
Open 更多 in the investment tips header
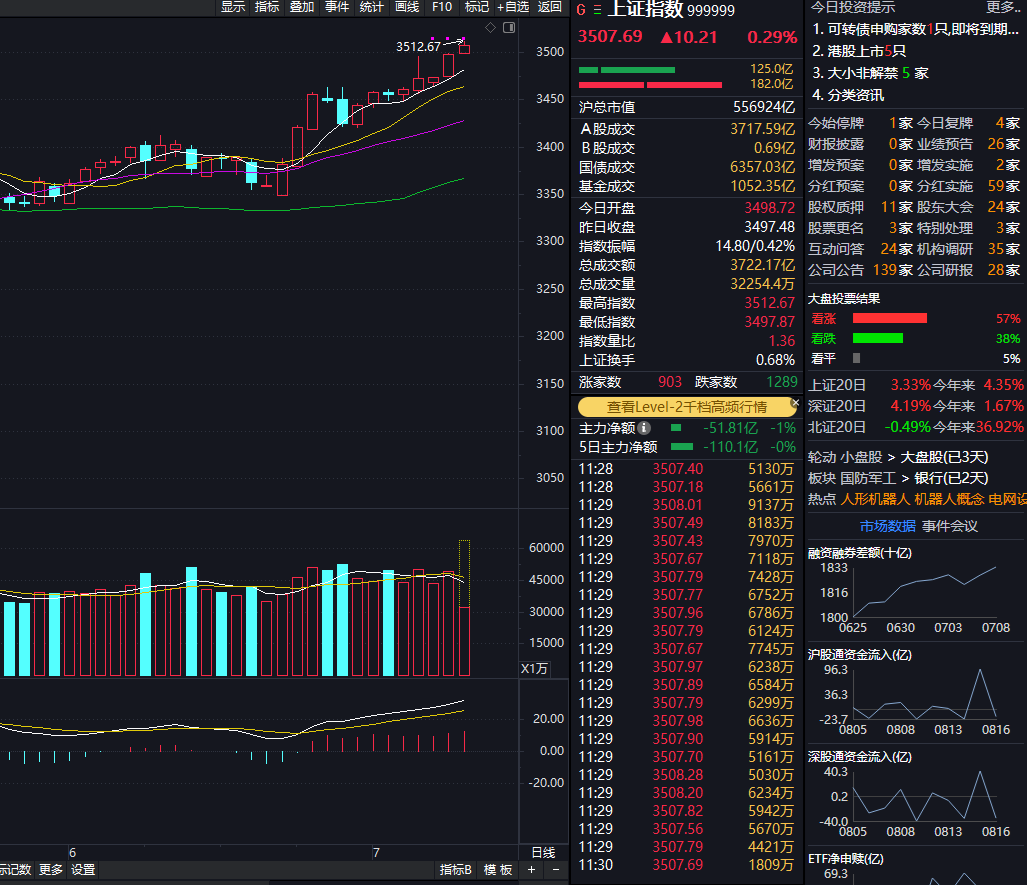(1003, 8)
